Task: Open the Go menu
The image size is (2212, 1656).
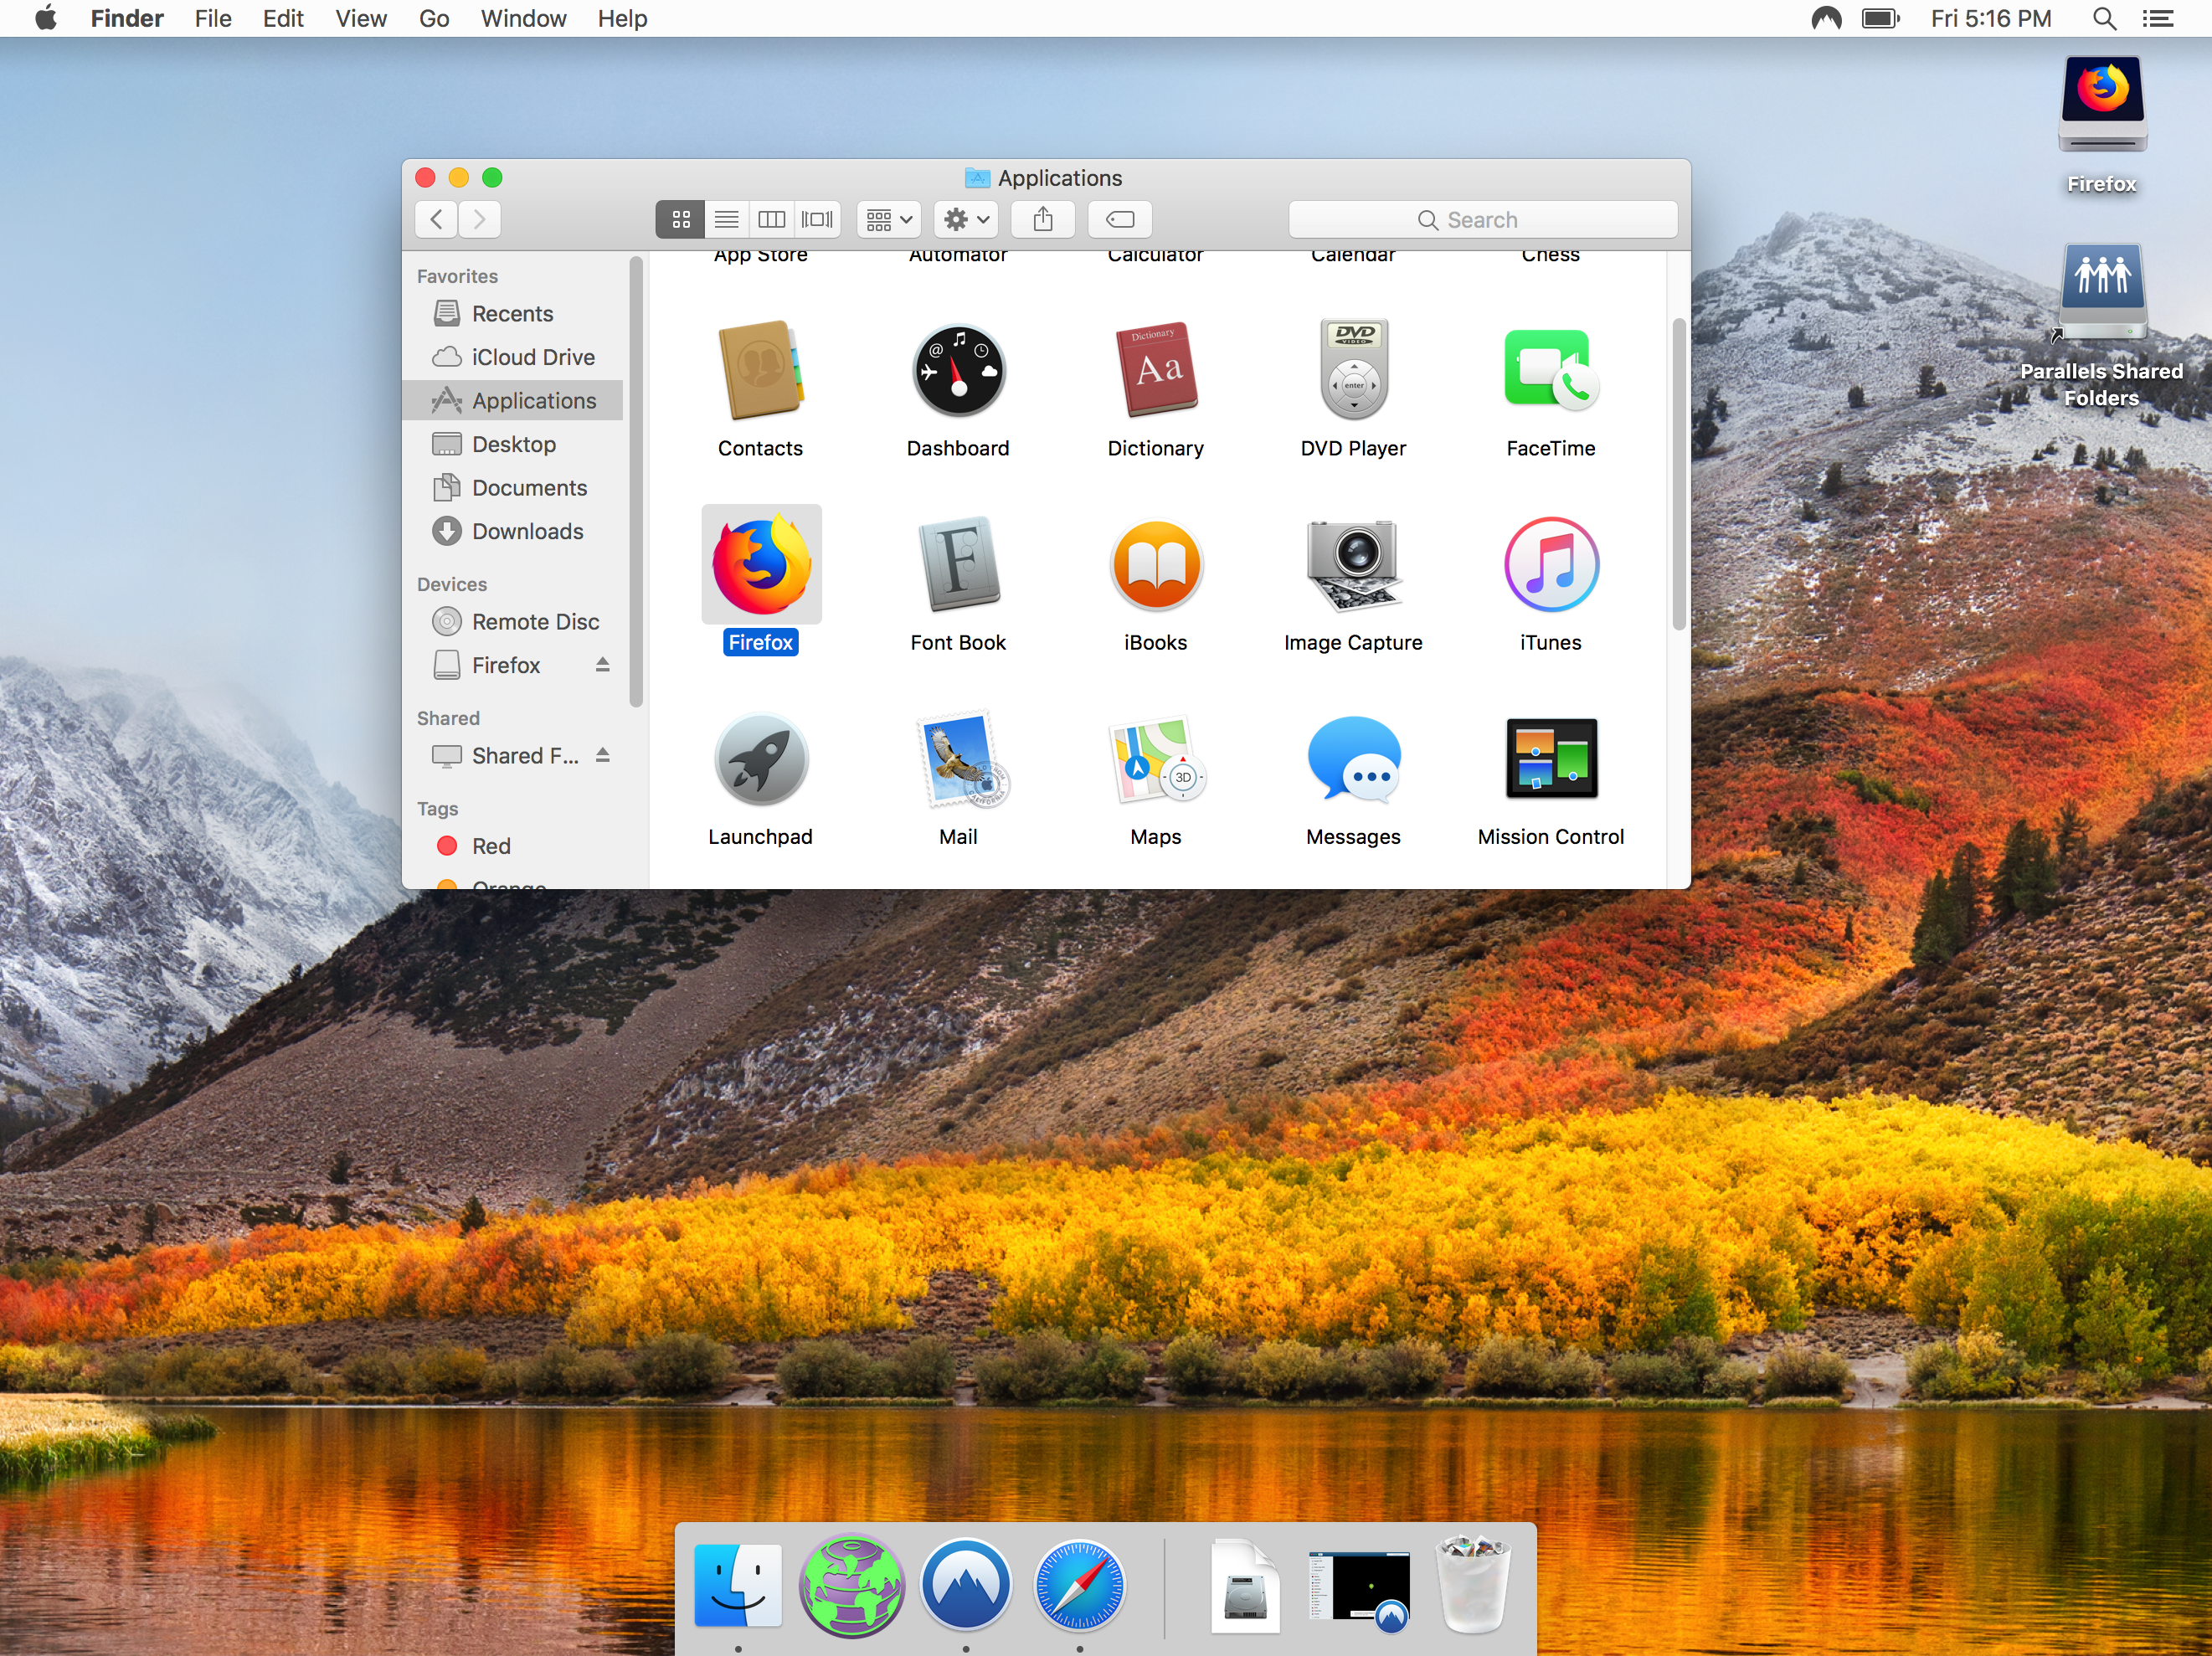Action: [434, 18]
